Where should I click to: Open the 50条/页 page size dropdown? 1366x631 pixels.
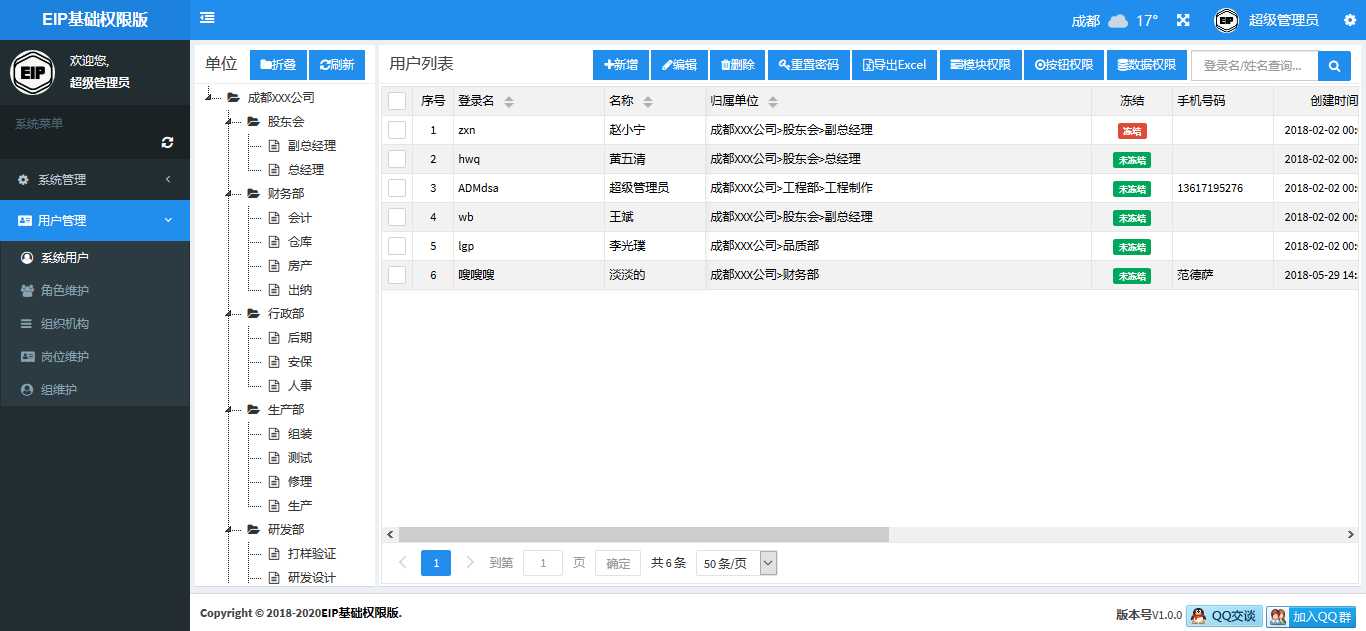[x=736, y=563]
